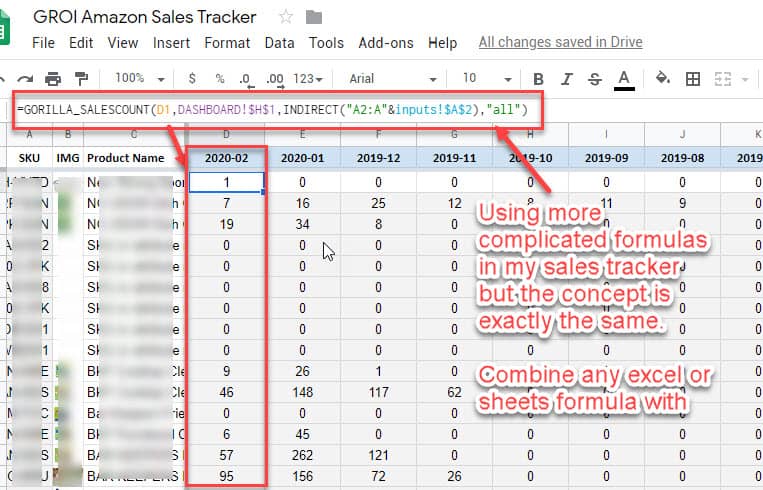Click the move to folder icon
The image size is (763, 490).
coord(314,18)
